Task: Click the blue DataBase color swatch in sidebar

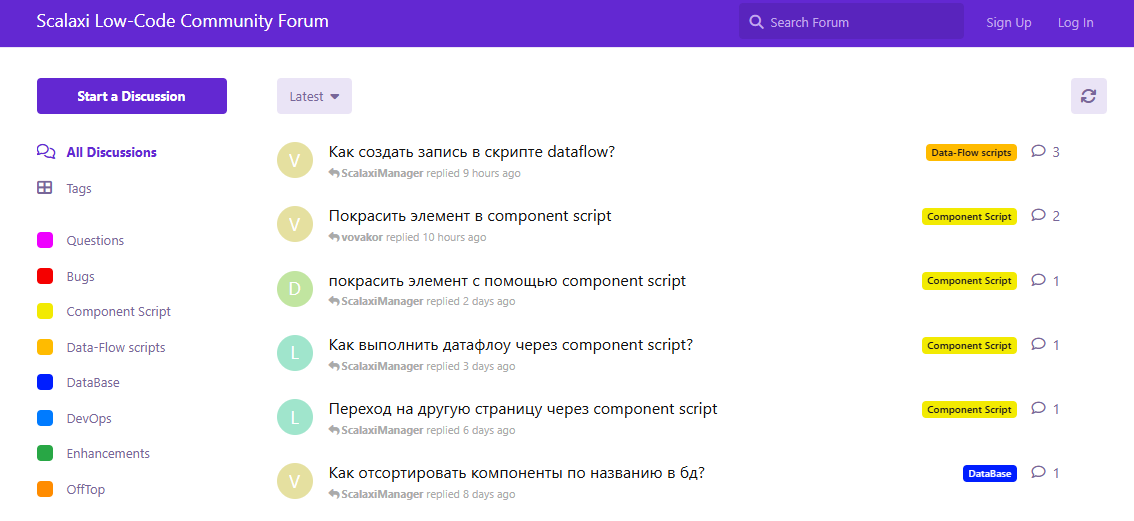Action: [45, 383]
